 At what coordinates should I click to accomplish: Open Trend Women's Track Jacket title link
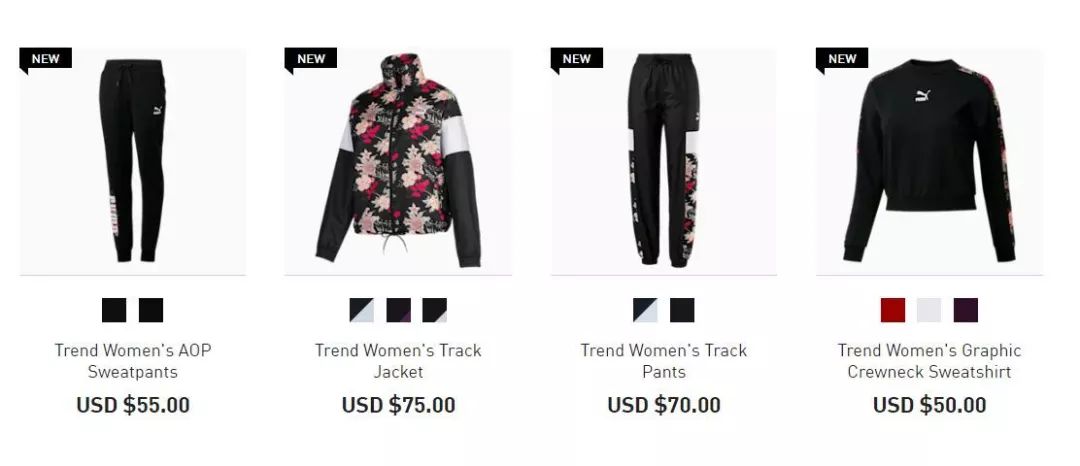(398, 361)
